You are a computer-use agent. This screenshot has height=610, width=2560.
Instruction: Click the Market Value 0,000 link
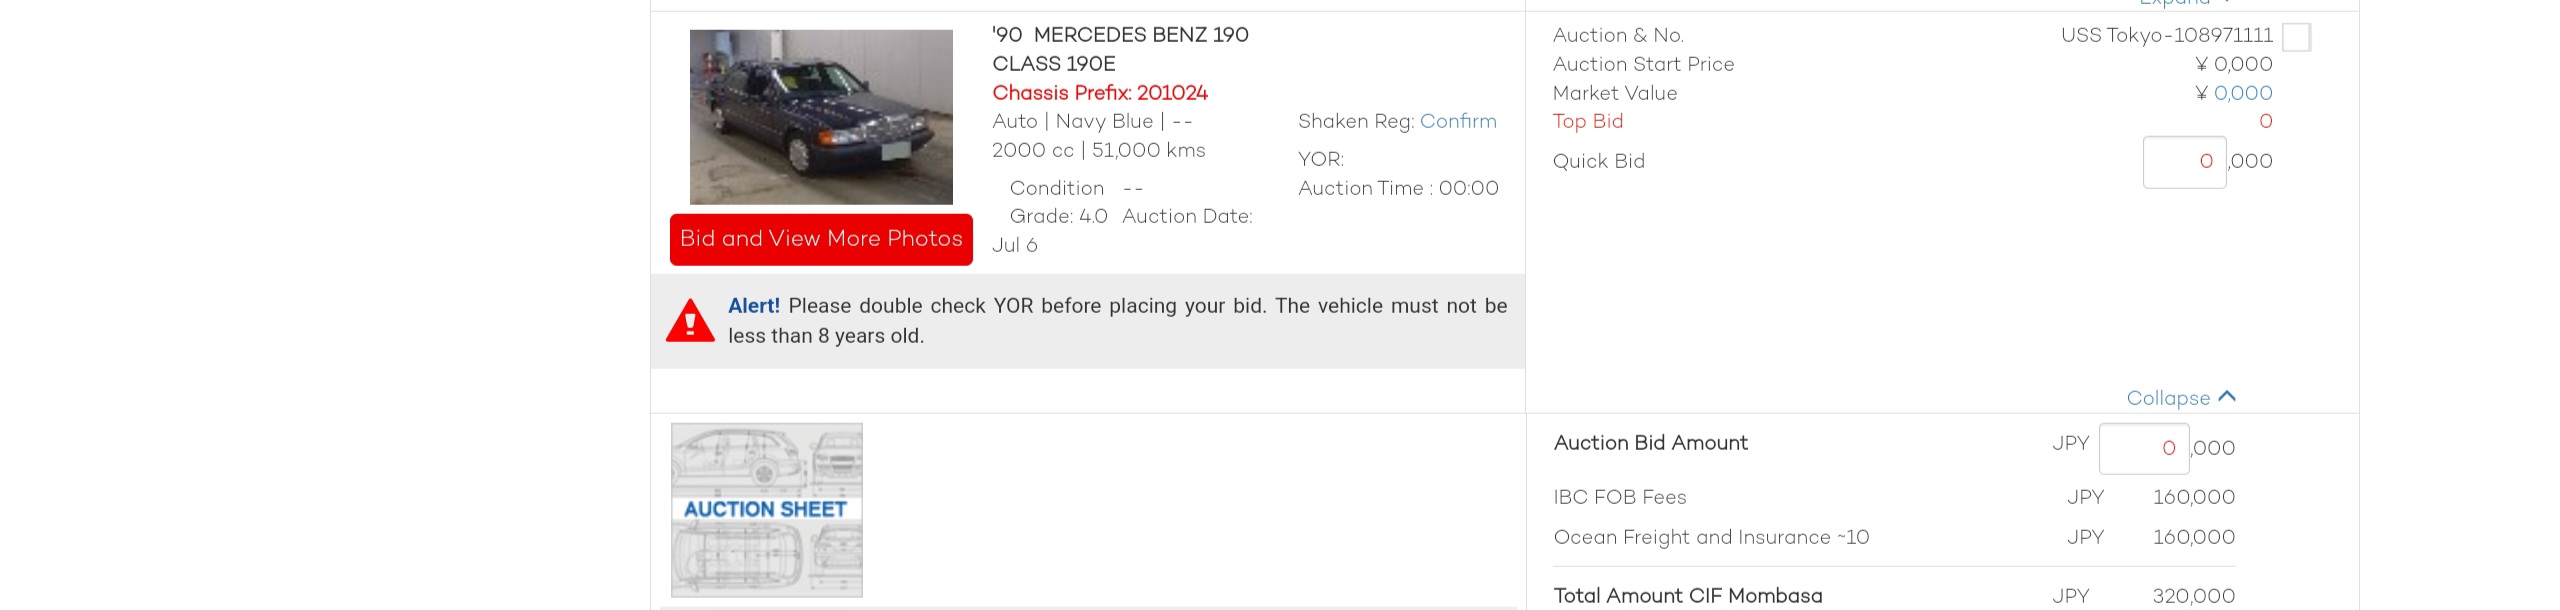pos(2243,93)
